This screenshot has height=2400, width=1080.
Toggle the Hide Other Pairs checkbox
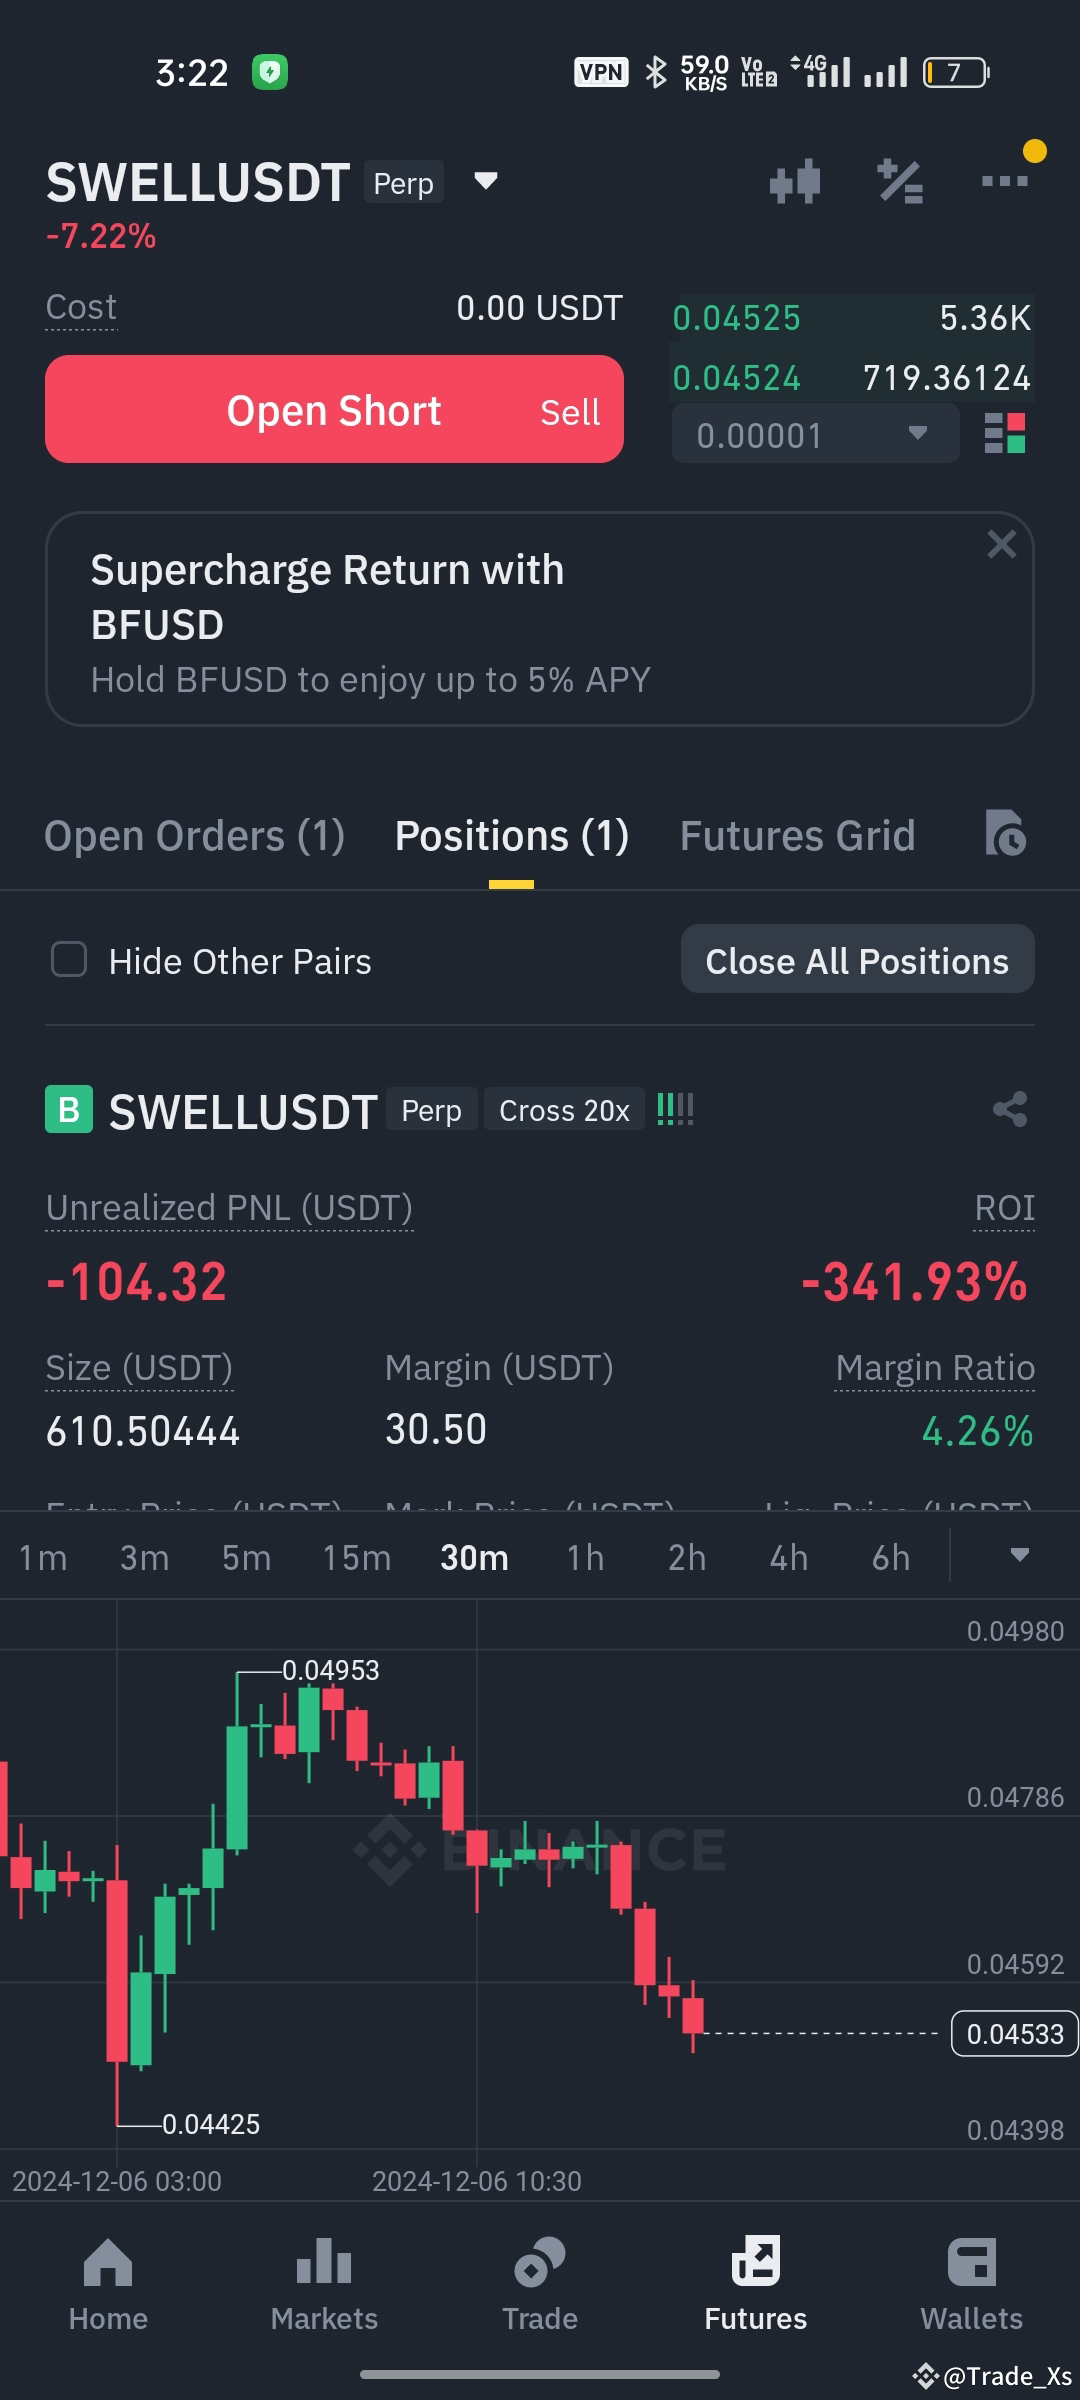pyautogui.click(x=69, y=960)
